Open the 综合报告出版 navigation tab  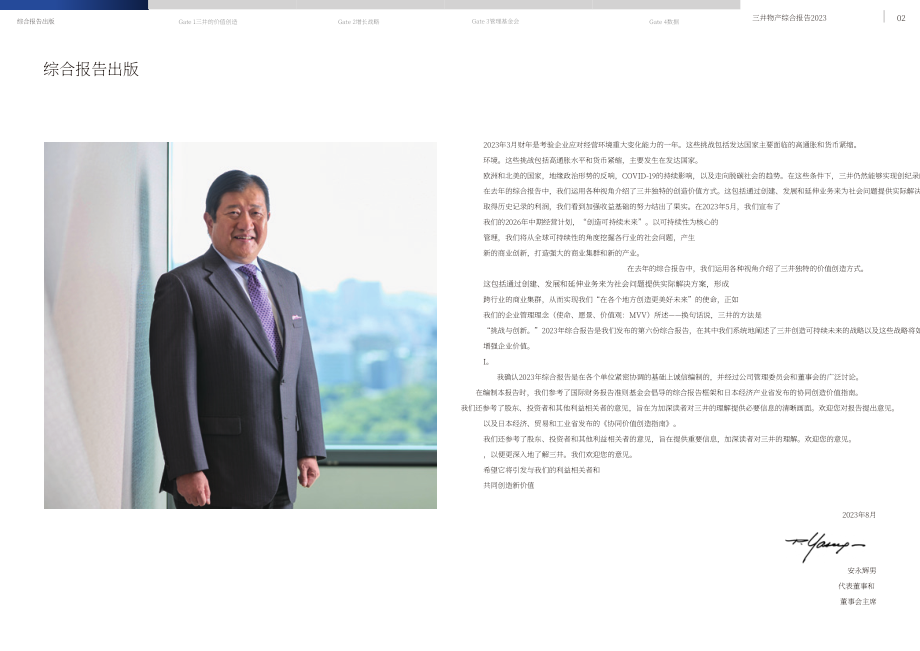(x=36, y=21)
